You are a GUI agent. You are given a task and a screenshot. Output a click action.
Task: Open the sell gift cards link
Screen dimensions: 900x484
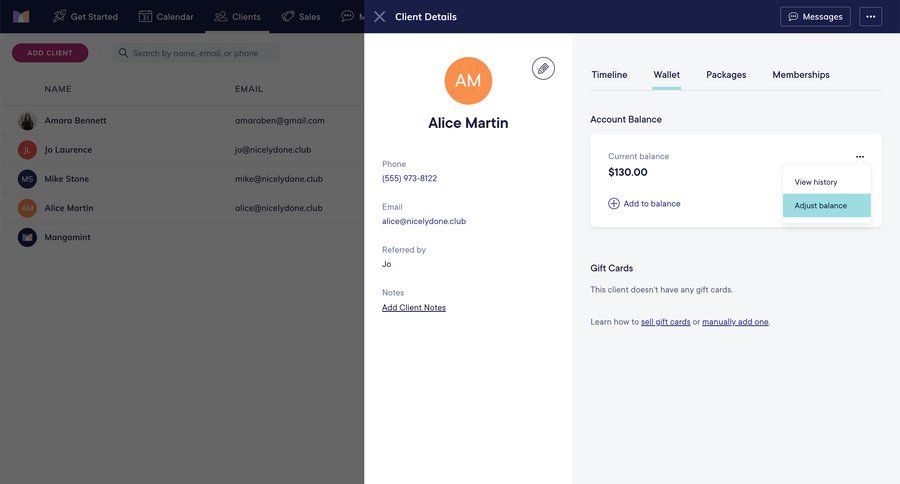pos(665,322)
